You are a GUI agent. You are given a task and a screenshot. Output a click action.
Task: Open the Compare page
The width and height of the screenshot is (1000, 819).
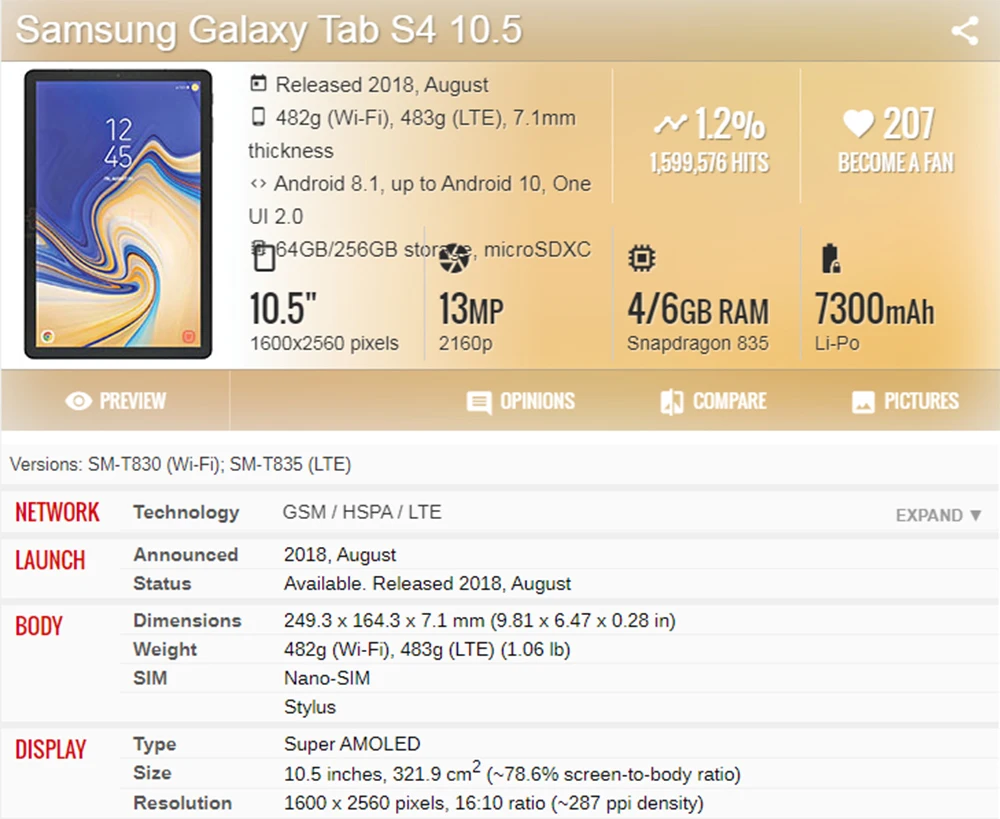click(713, 401)
